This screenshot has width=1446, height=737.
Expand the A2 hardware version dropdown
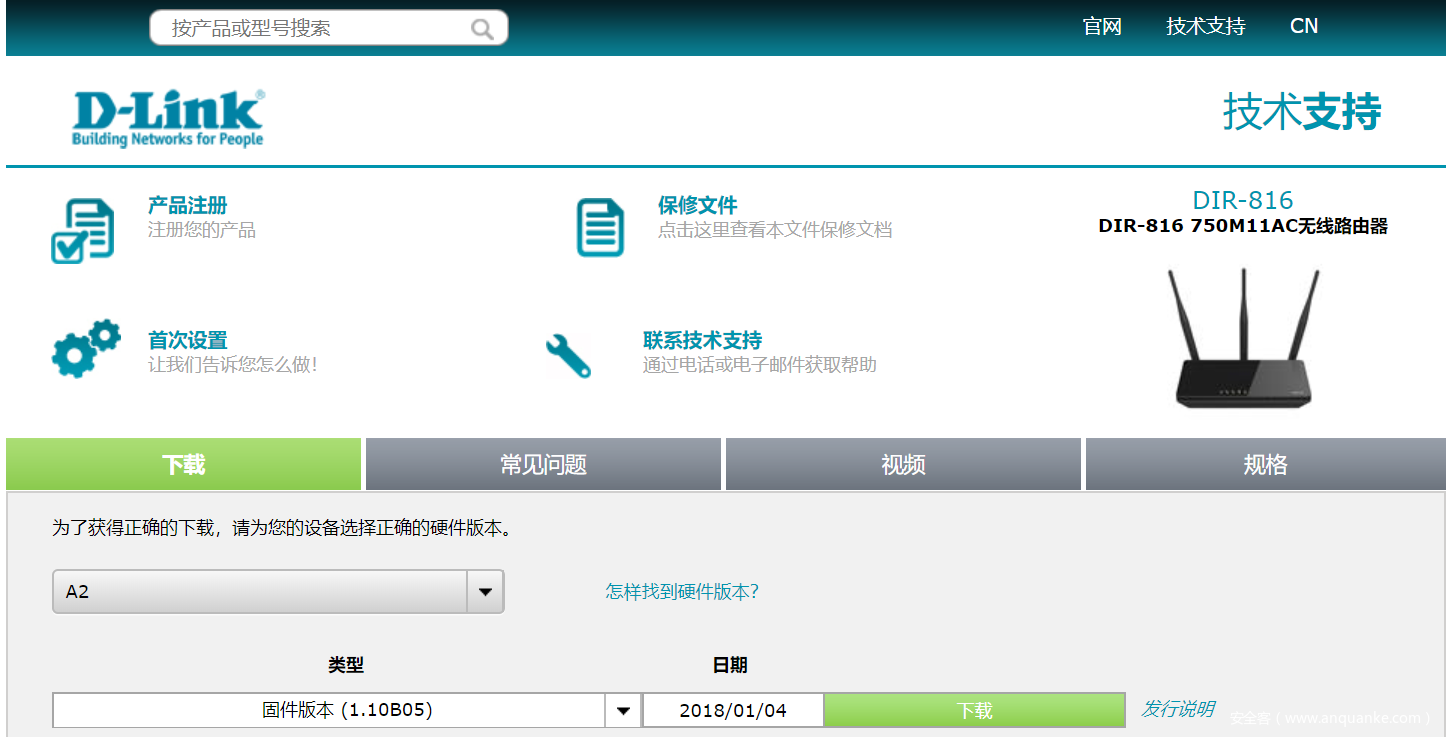tap(485, 592)
